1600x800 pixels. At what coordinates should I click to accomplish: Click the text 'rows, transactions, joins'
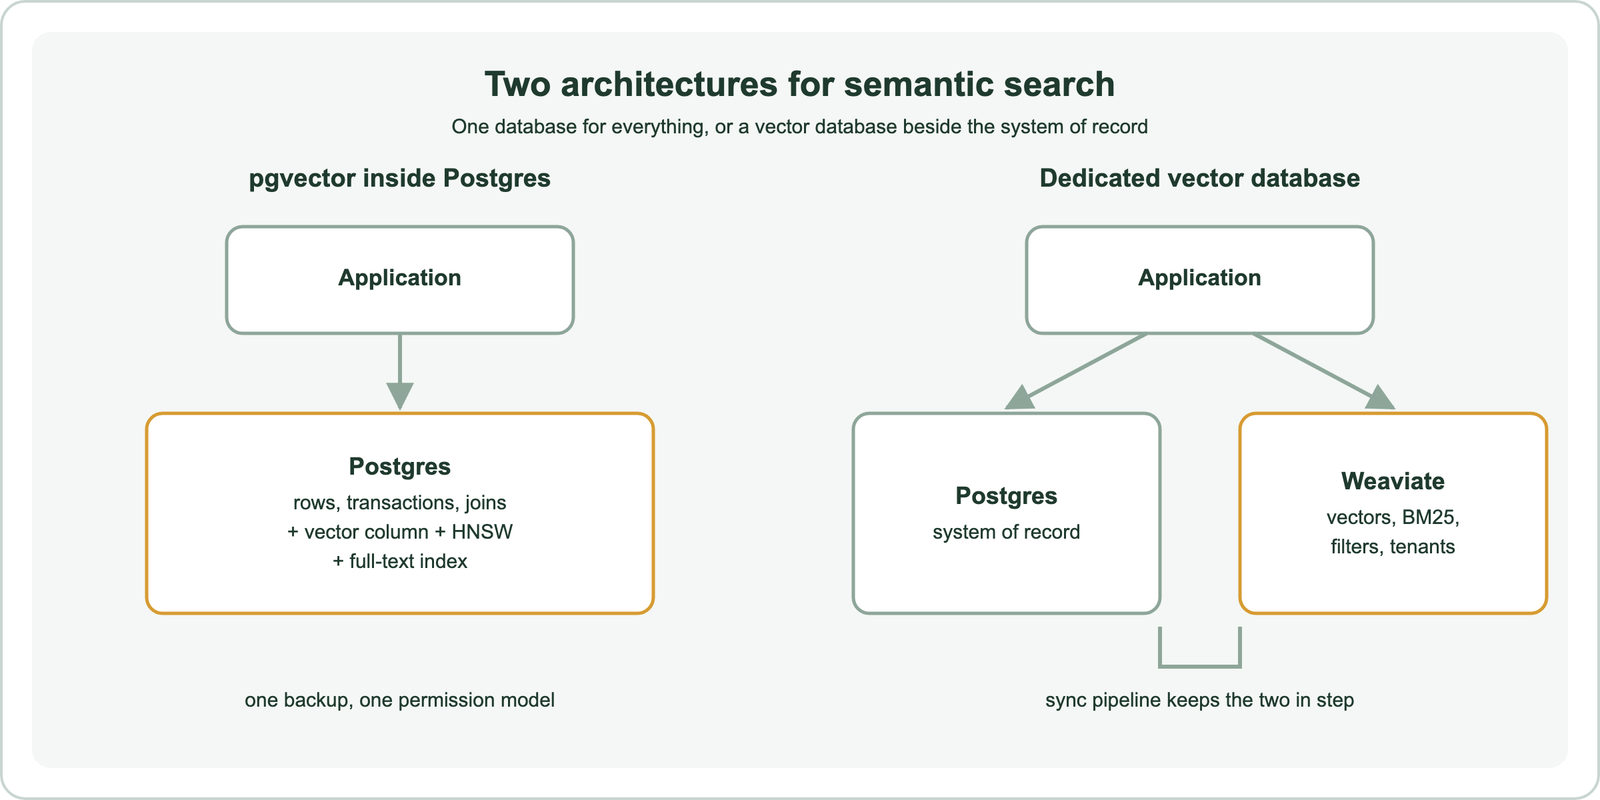tap(400, 503)
